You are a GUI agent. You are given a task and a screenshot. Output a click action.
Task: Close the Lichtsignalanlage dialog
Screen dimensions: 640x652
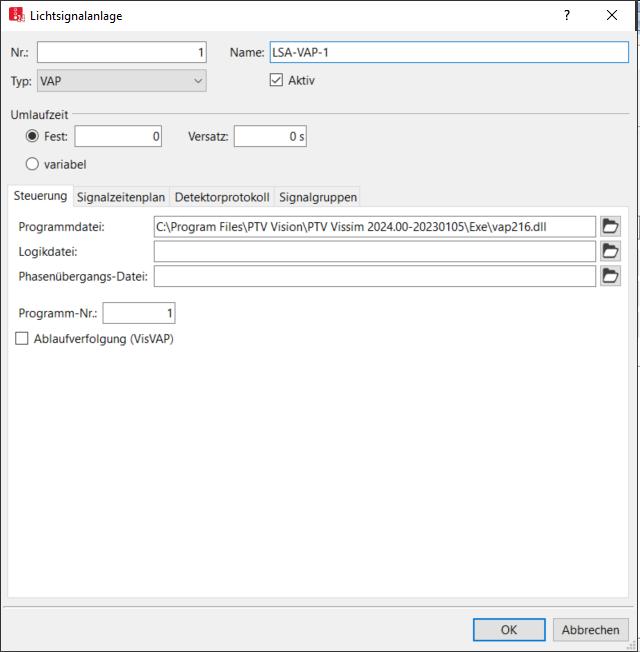pyautogui.click(x=612, y=16)
